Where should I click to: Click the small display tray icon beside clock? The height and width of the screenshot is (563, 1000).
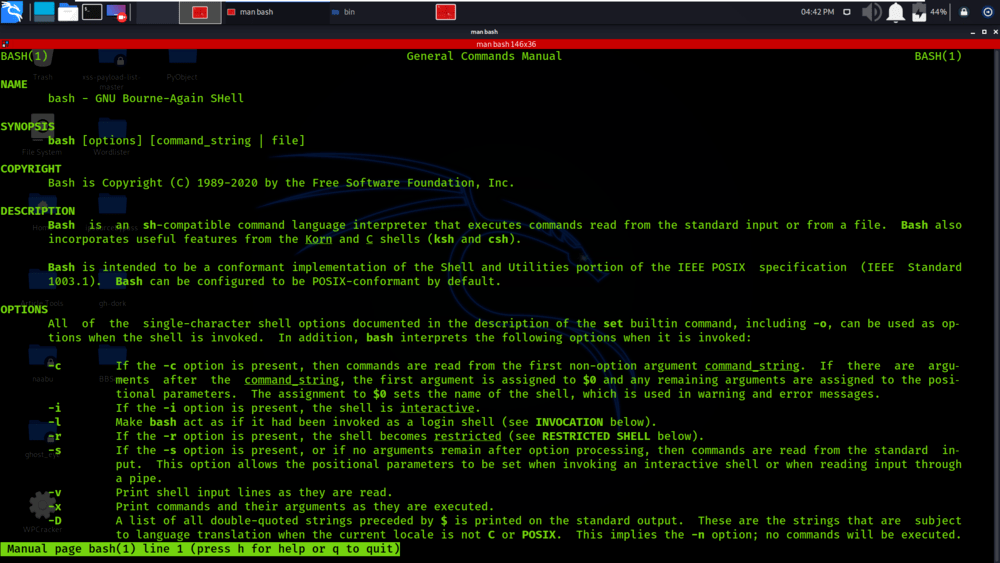pyautogui.click(x=846, y=12)
